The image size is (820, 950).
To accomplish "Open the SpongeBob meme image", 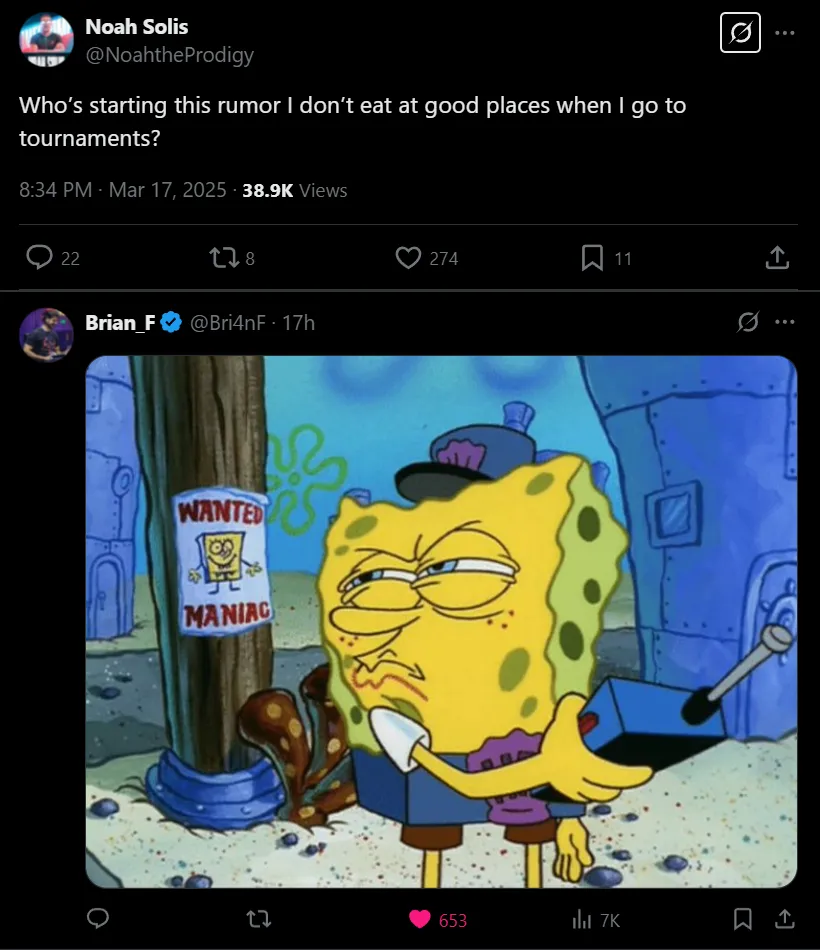I will [x=441, y=621].
